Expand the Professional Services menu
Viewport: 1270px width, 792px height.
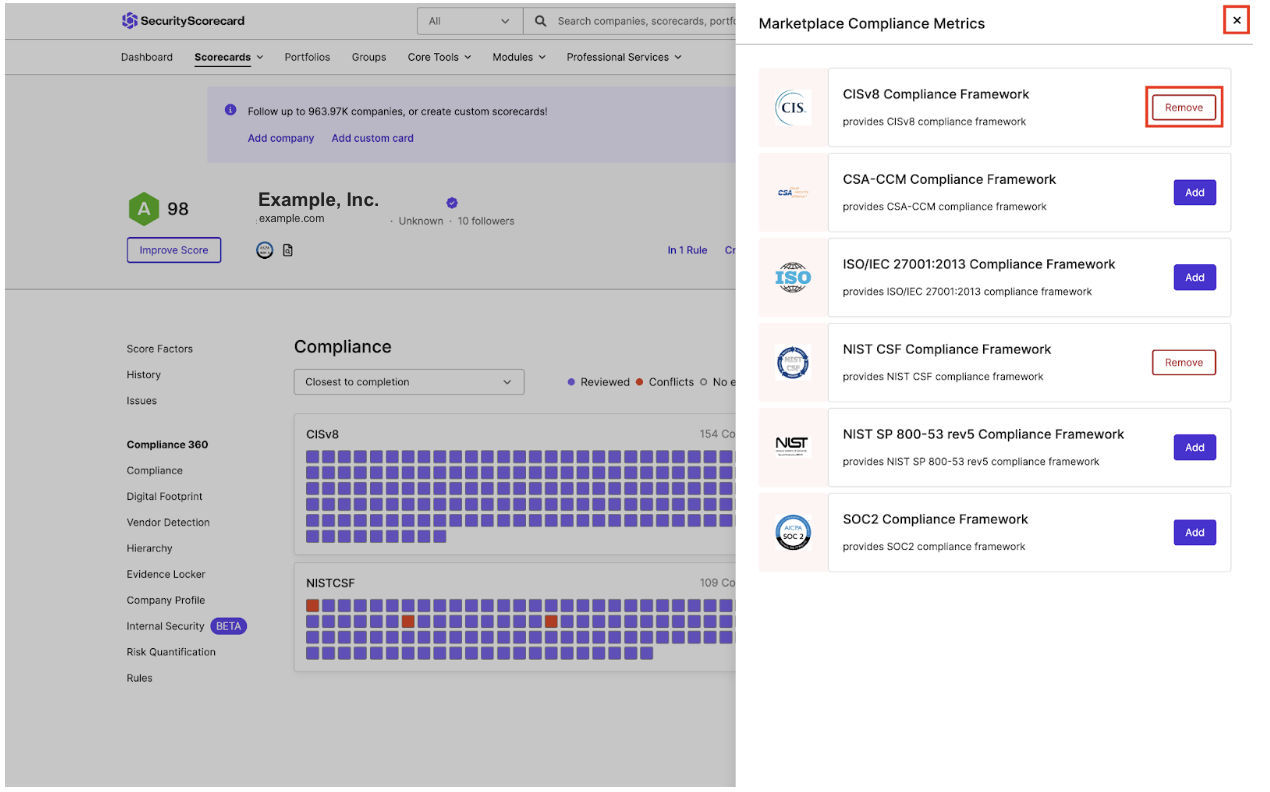click(x=624, y=57)
